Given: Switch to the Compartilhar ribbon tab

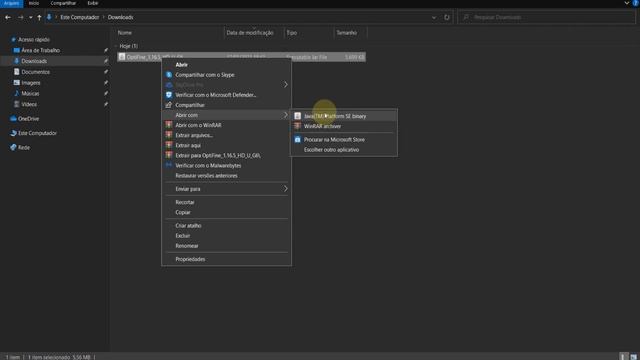Looking at the screenshot, I should click(63, 3).
